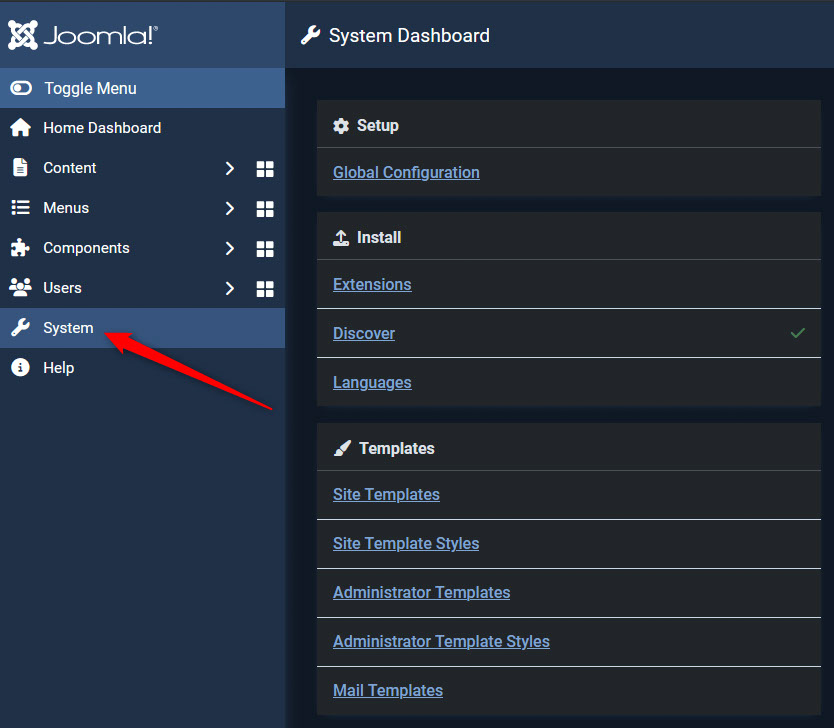
Task: Expand the Menus section arrow
Action: pyautogui.click(x=229, y=208)
